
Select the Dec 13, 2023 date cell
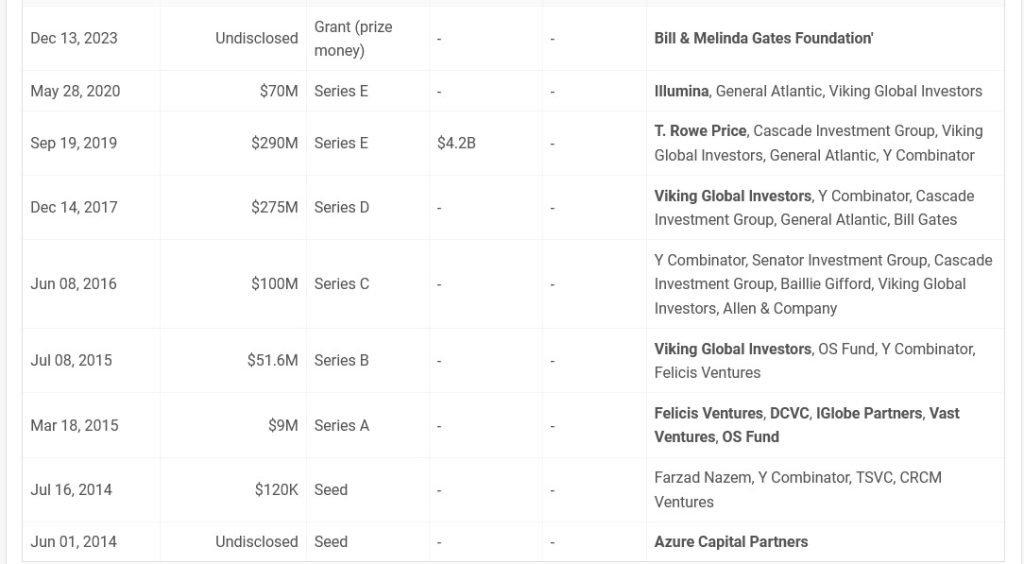pyautogui.click(x=74, y=39)
